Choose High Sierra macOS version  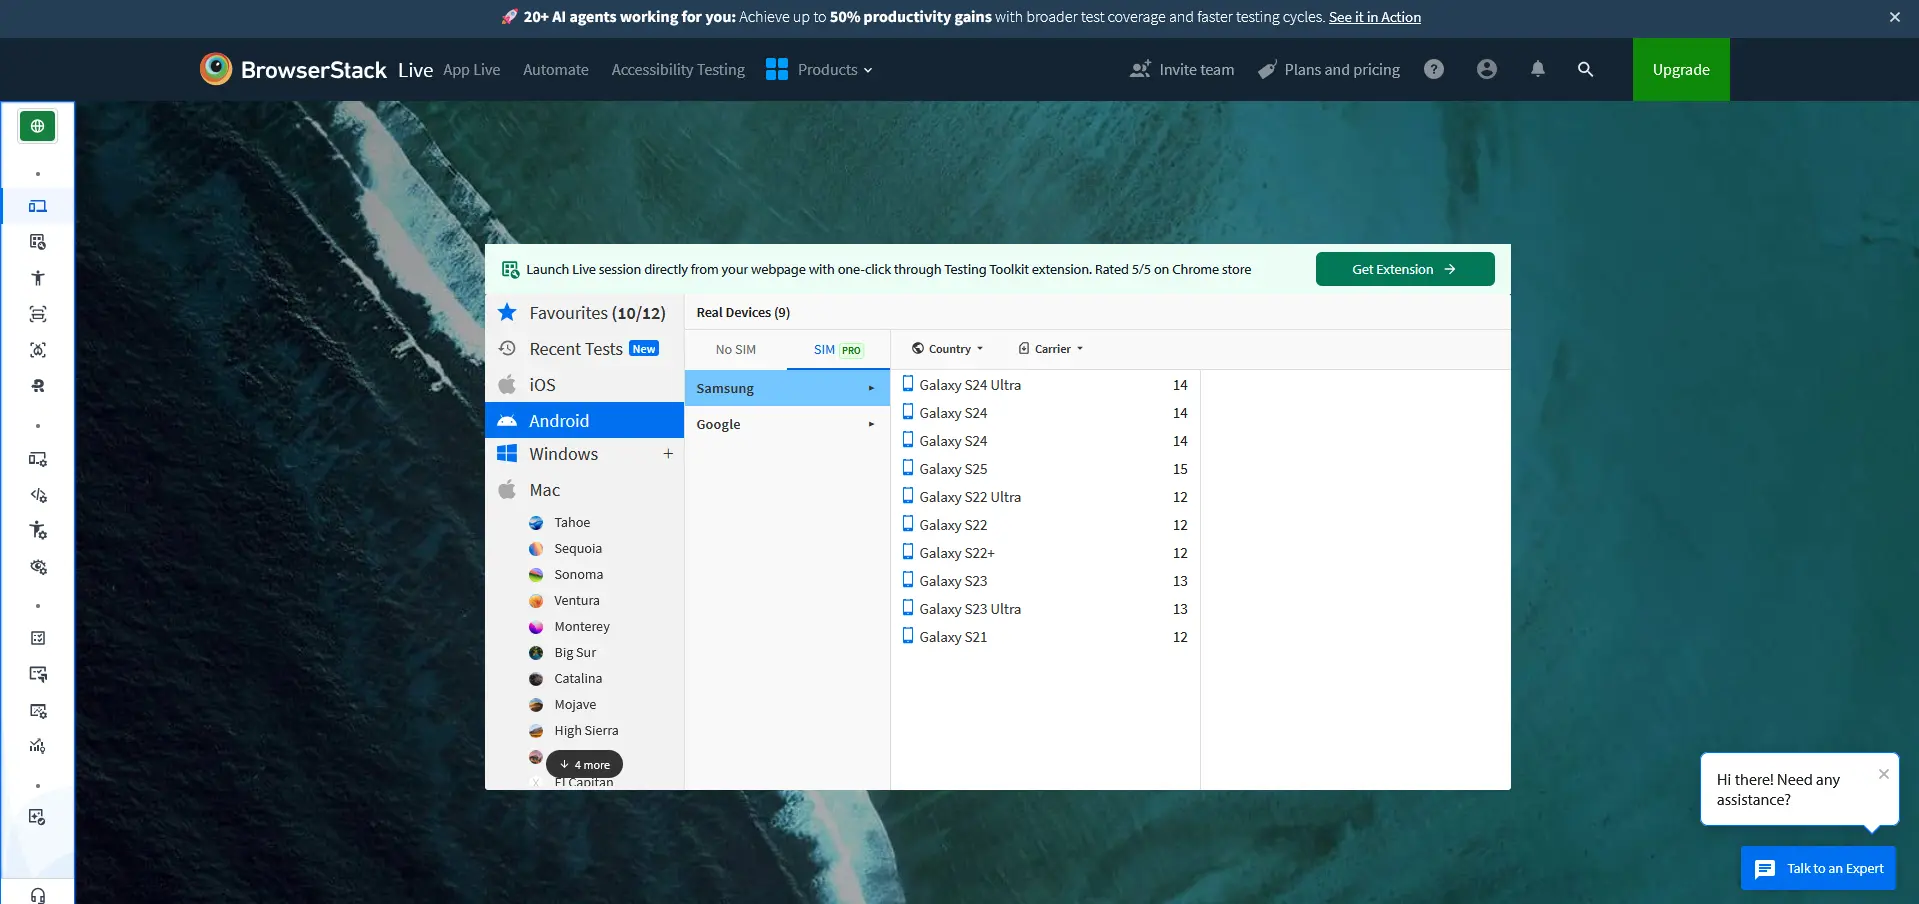(586, 731)
